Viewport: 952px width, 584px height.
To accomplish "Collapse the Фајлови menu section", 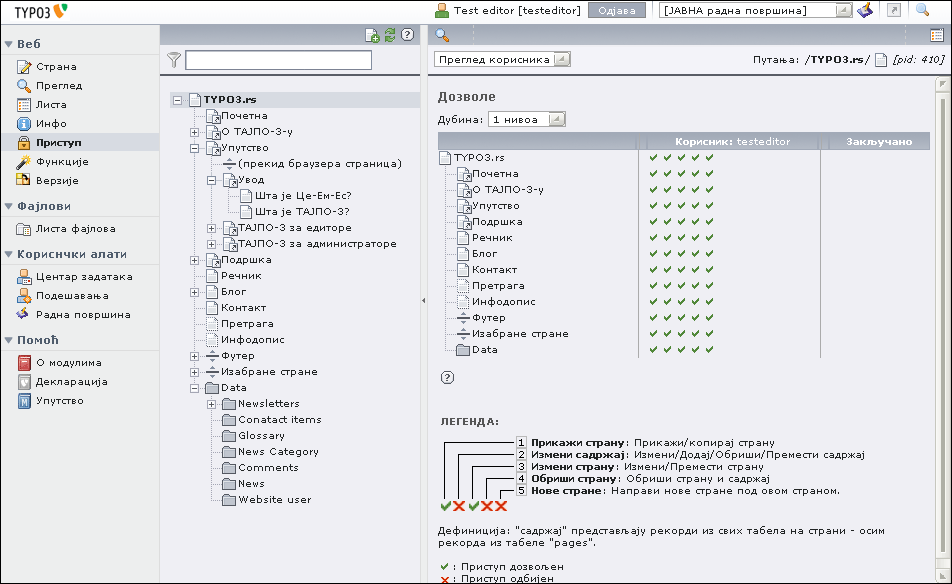I will (8, 206).
